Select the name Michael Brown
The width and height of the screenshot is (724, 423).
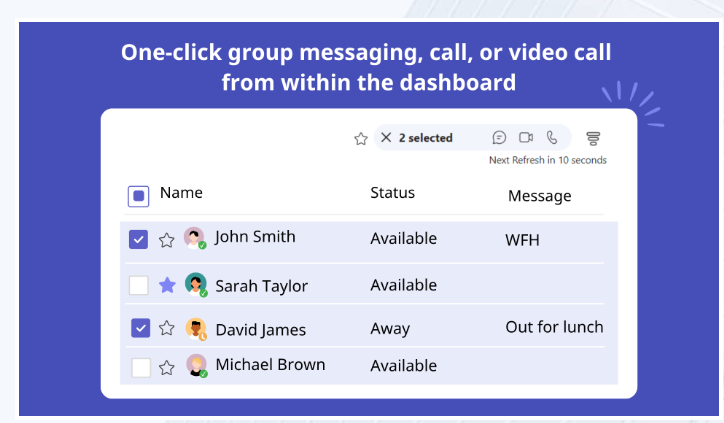tap(270, 365)
